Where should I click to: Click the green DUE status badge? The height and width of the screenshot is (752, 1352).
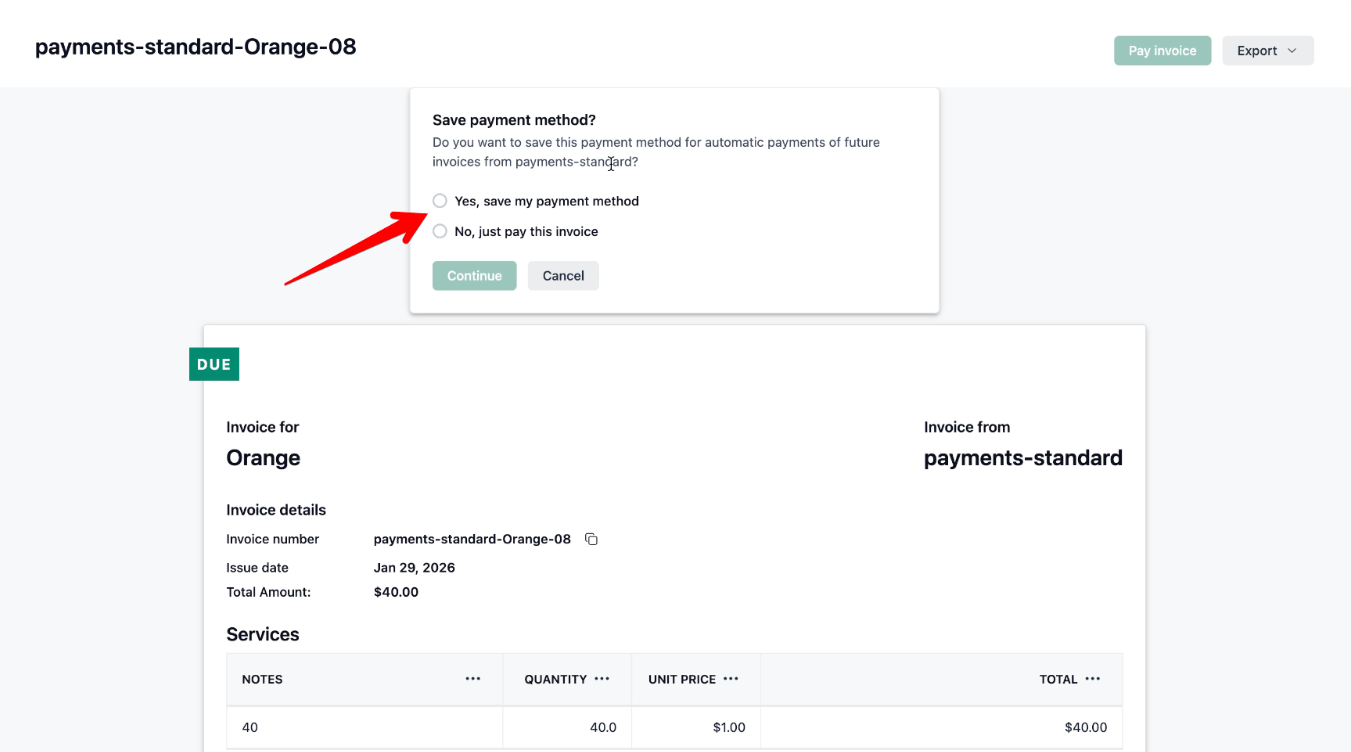tap(214, 364)
